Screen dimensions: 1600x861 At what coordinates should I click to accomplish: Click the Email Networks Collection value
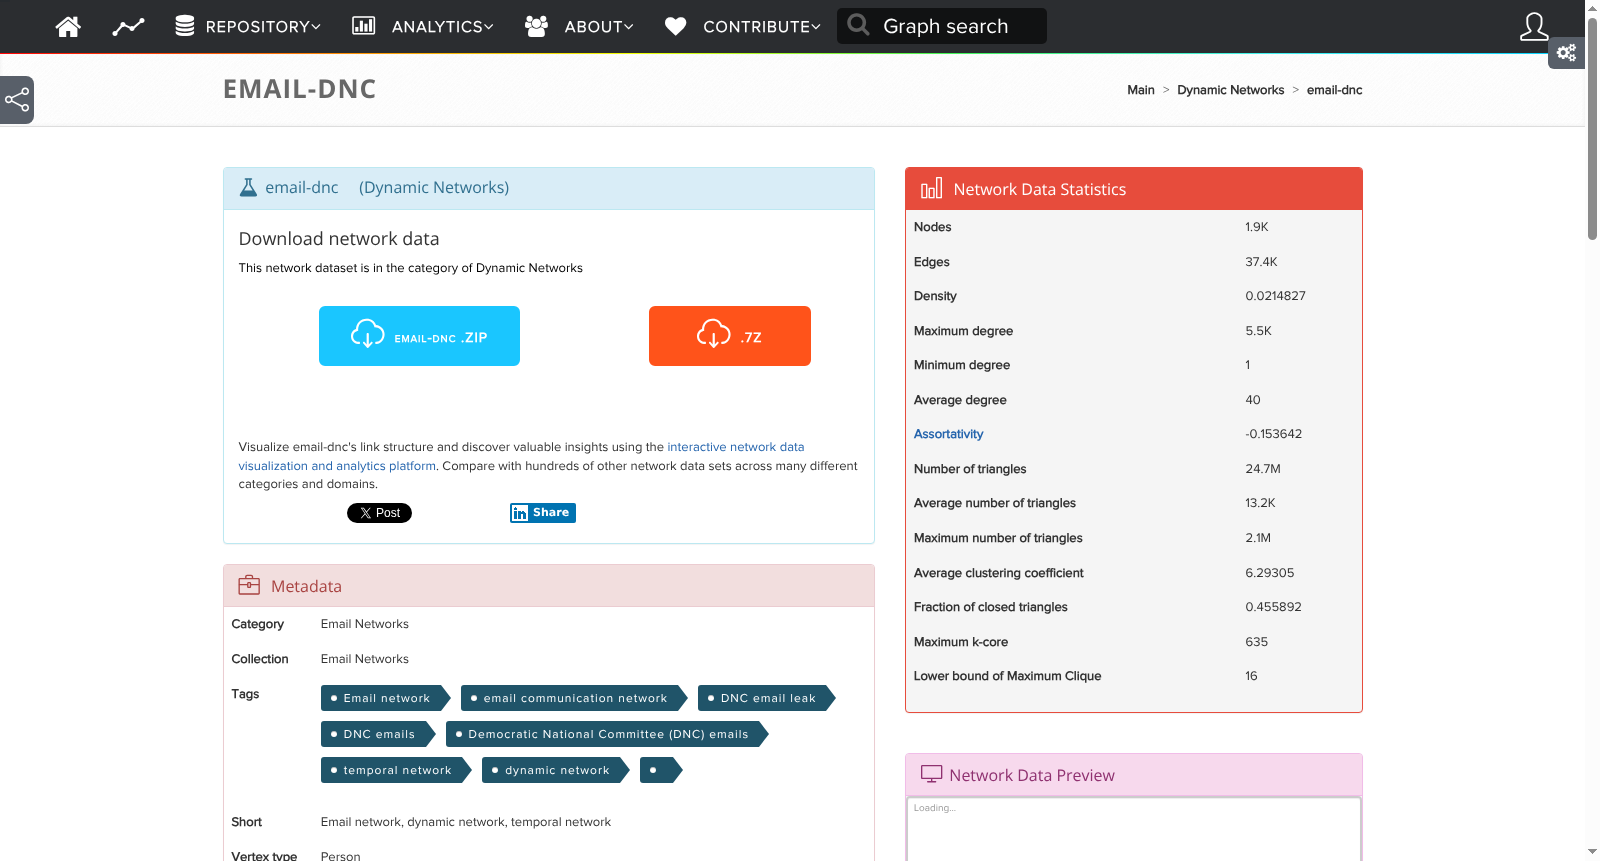point(365,659)
